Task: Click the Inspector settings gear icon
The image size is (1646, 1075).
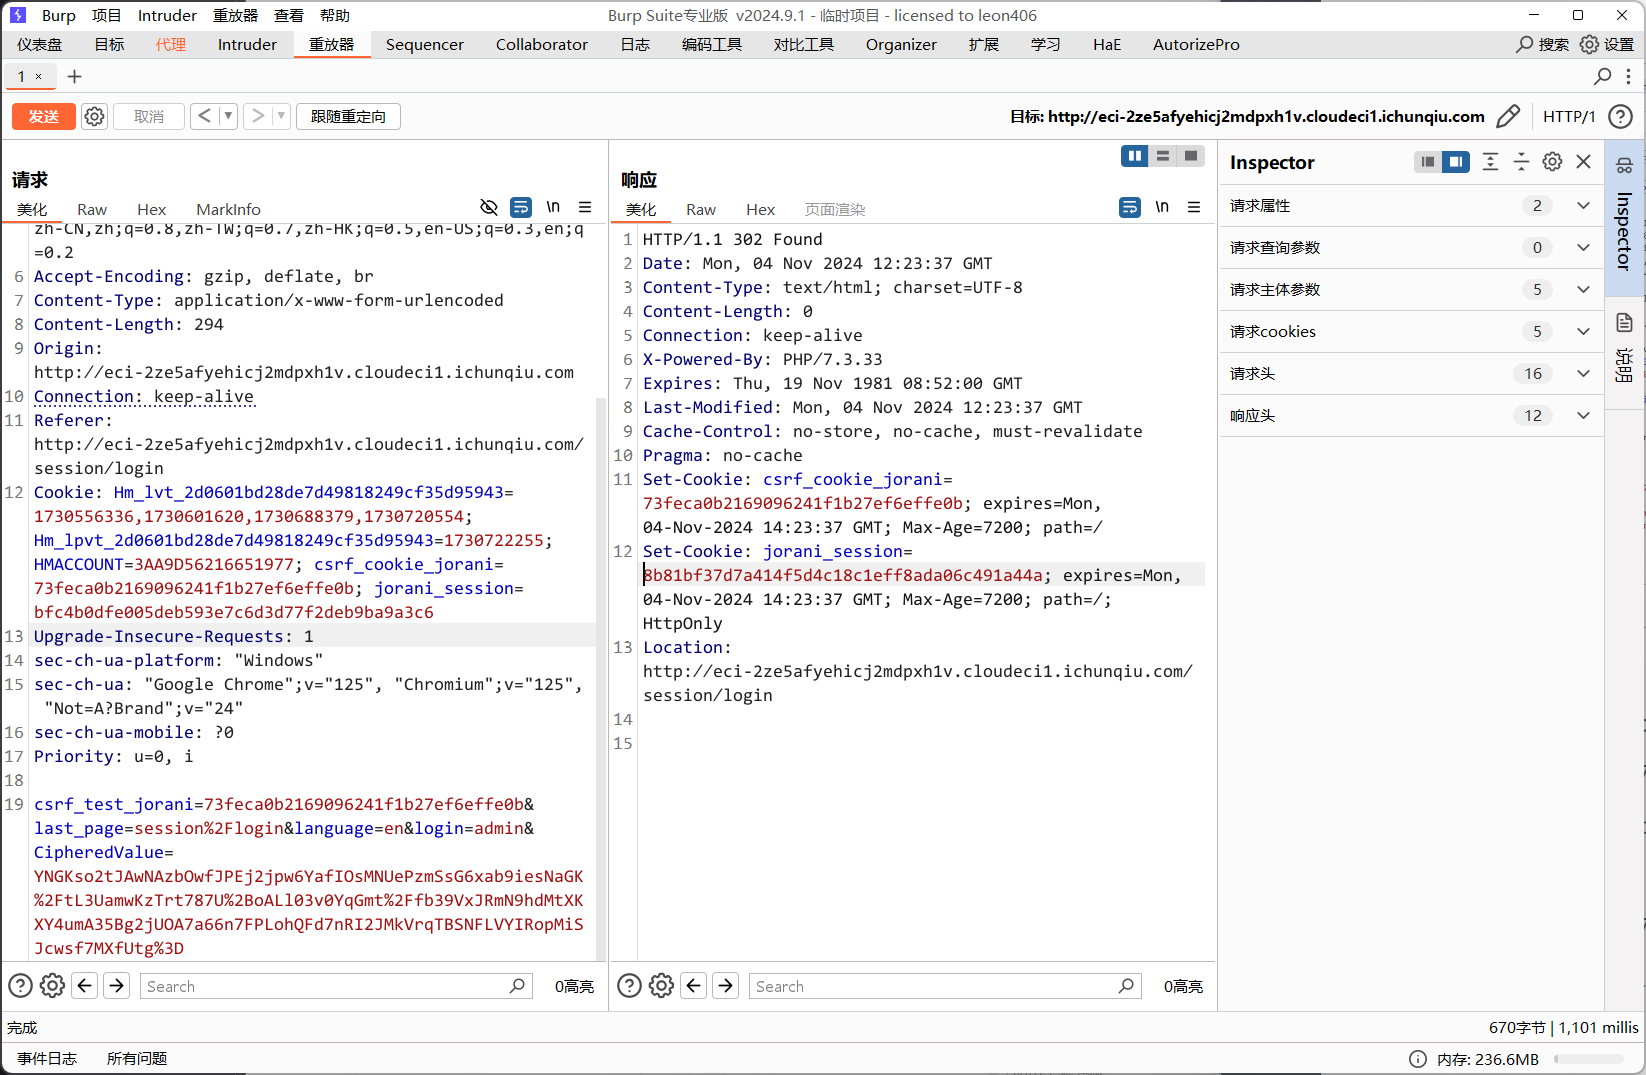Action: [x=1552, y=162]
